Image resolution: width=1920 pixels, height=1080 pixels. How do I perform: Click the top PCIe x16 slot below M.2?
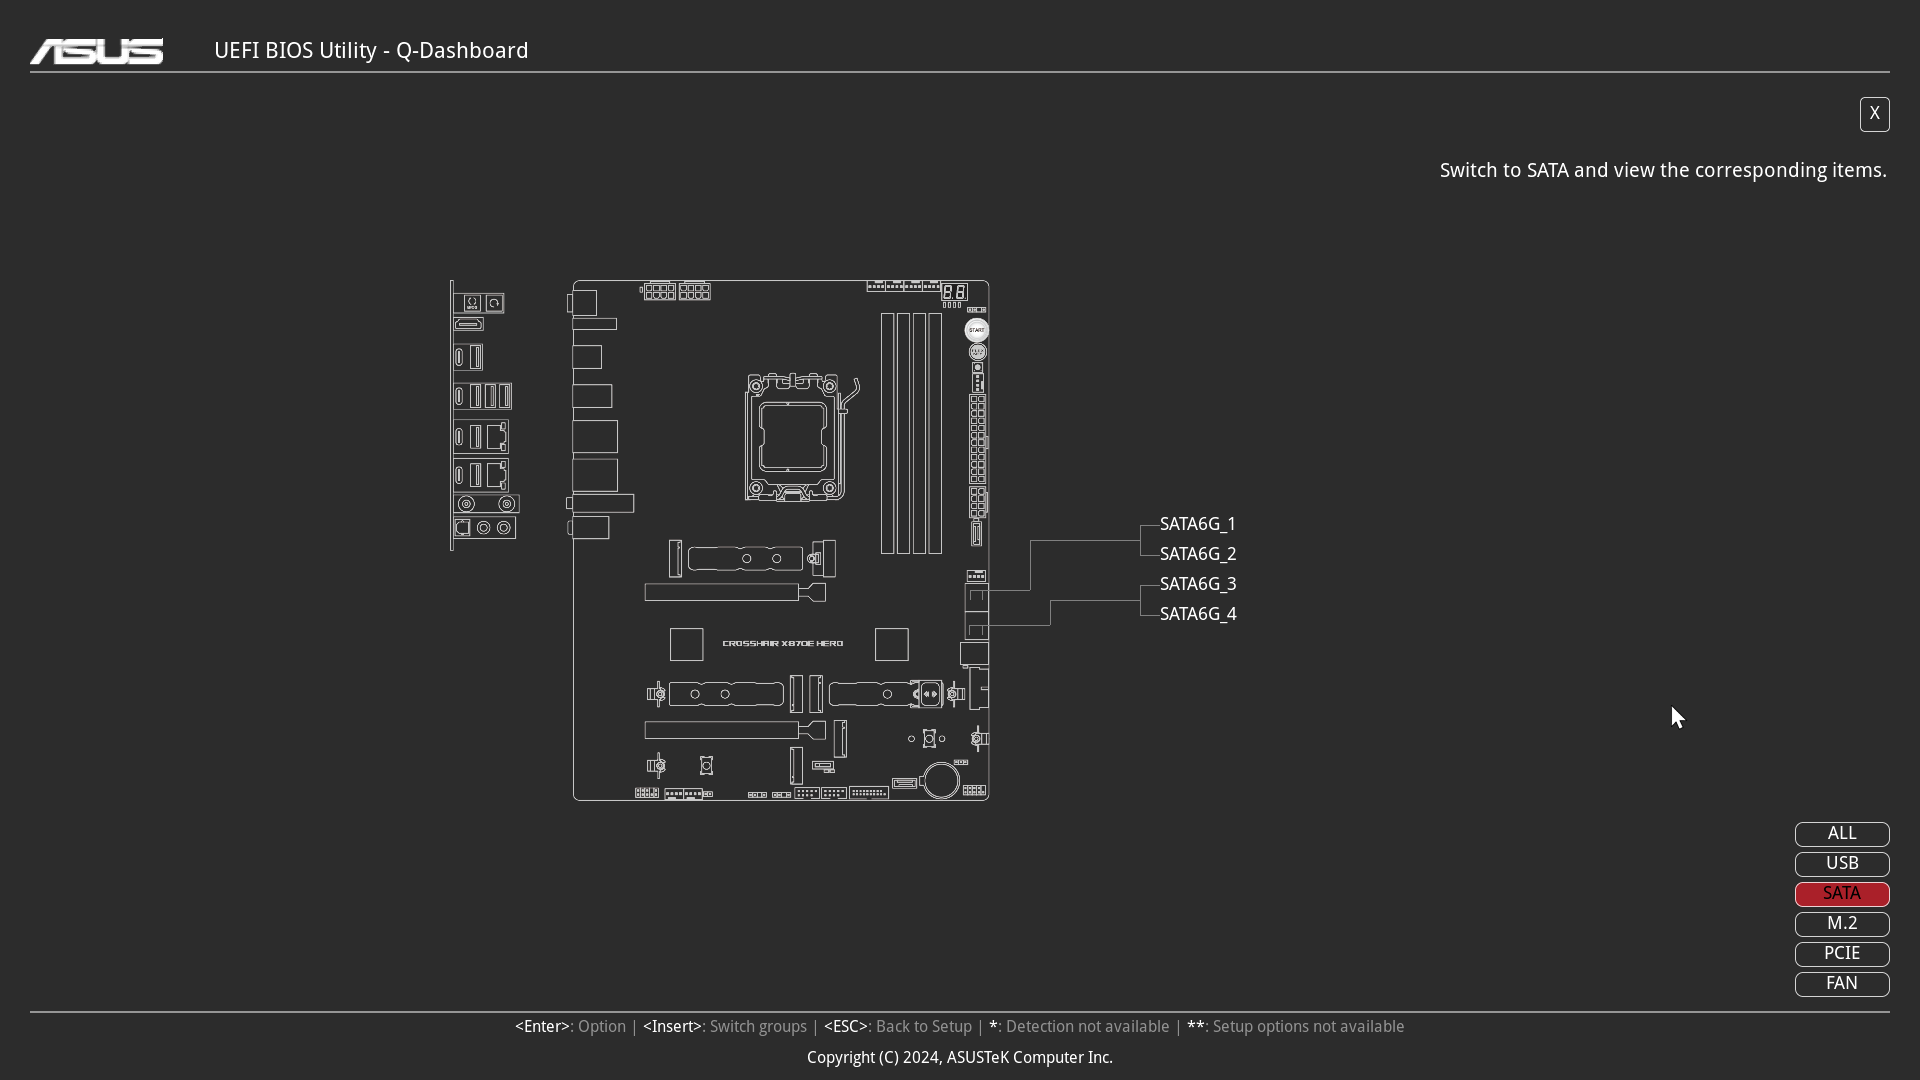pos(735,593)
